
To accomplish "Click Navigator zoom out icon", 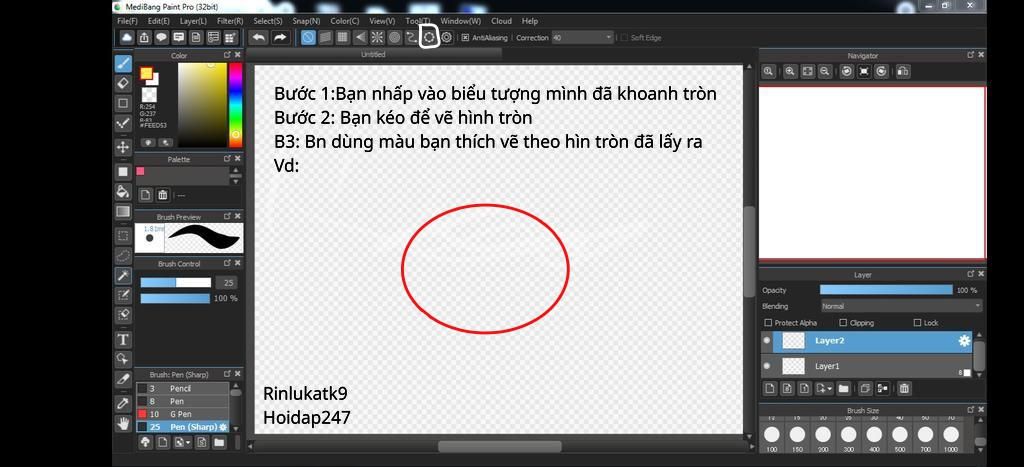I will tap(825, 71).
